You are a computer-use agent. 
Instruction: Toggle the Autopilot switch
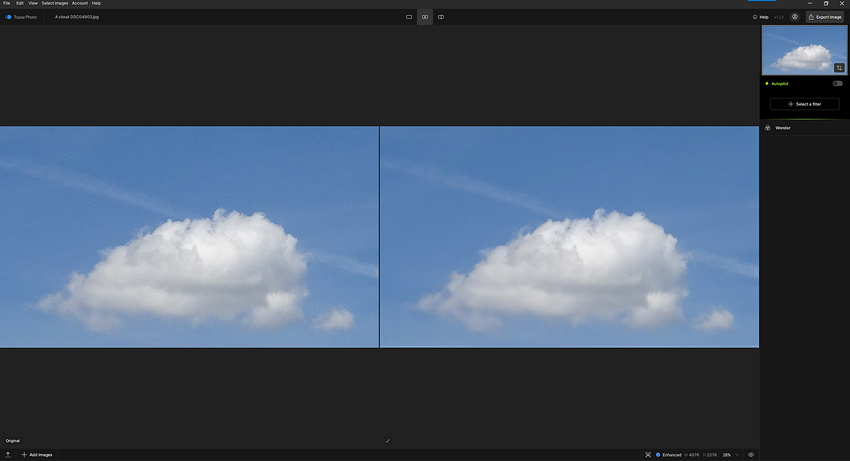[x=837, y=83]
